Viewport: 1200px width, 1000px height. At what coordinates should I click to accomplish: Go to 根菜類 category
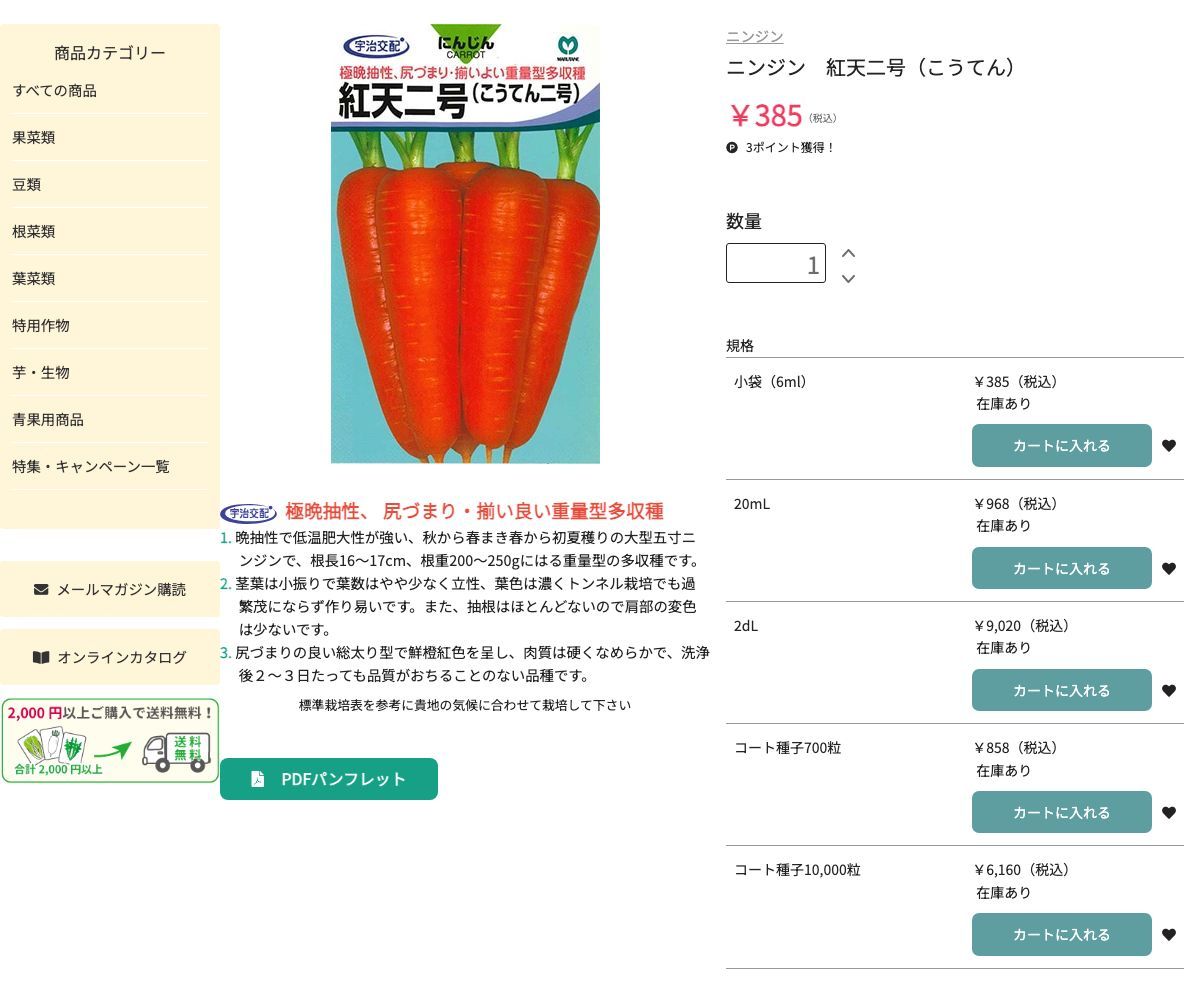pyautogui.click(x=34, y=232)
